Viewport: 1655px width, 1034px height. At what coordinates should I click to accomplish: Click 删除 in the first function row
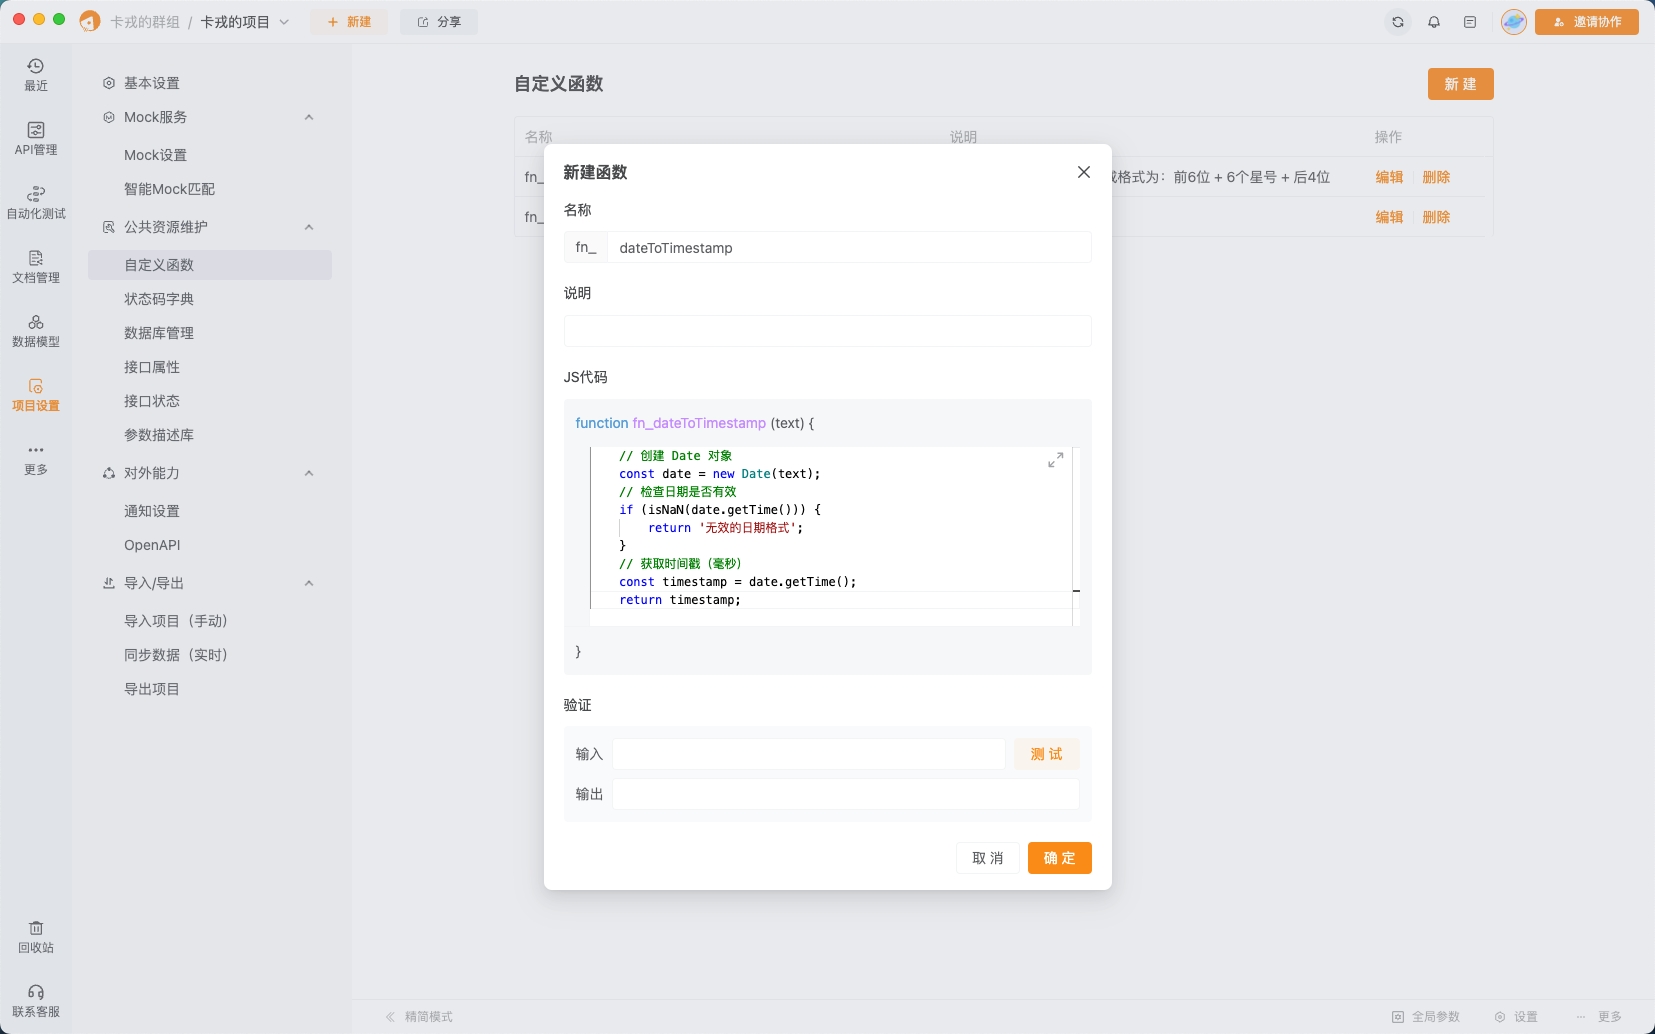tap(1436, 177)
